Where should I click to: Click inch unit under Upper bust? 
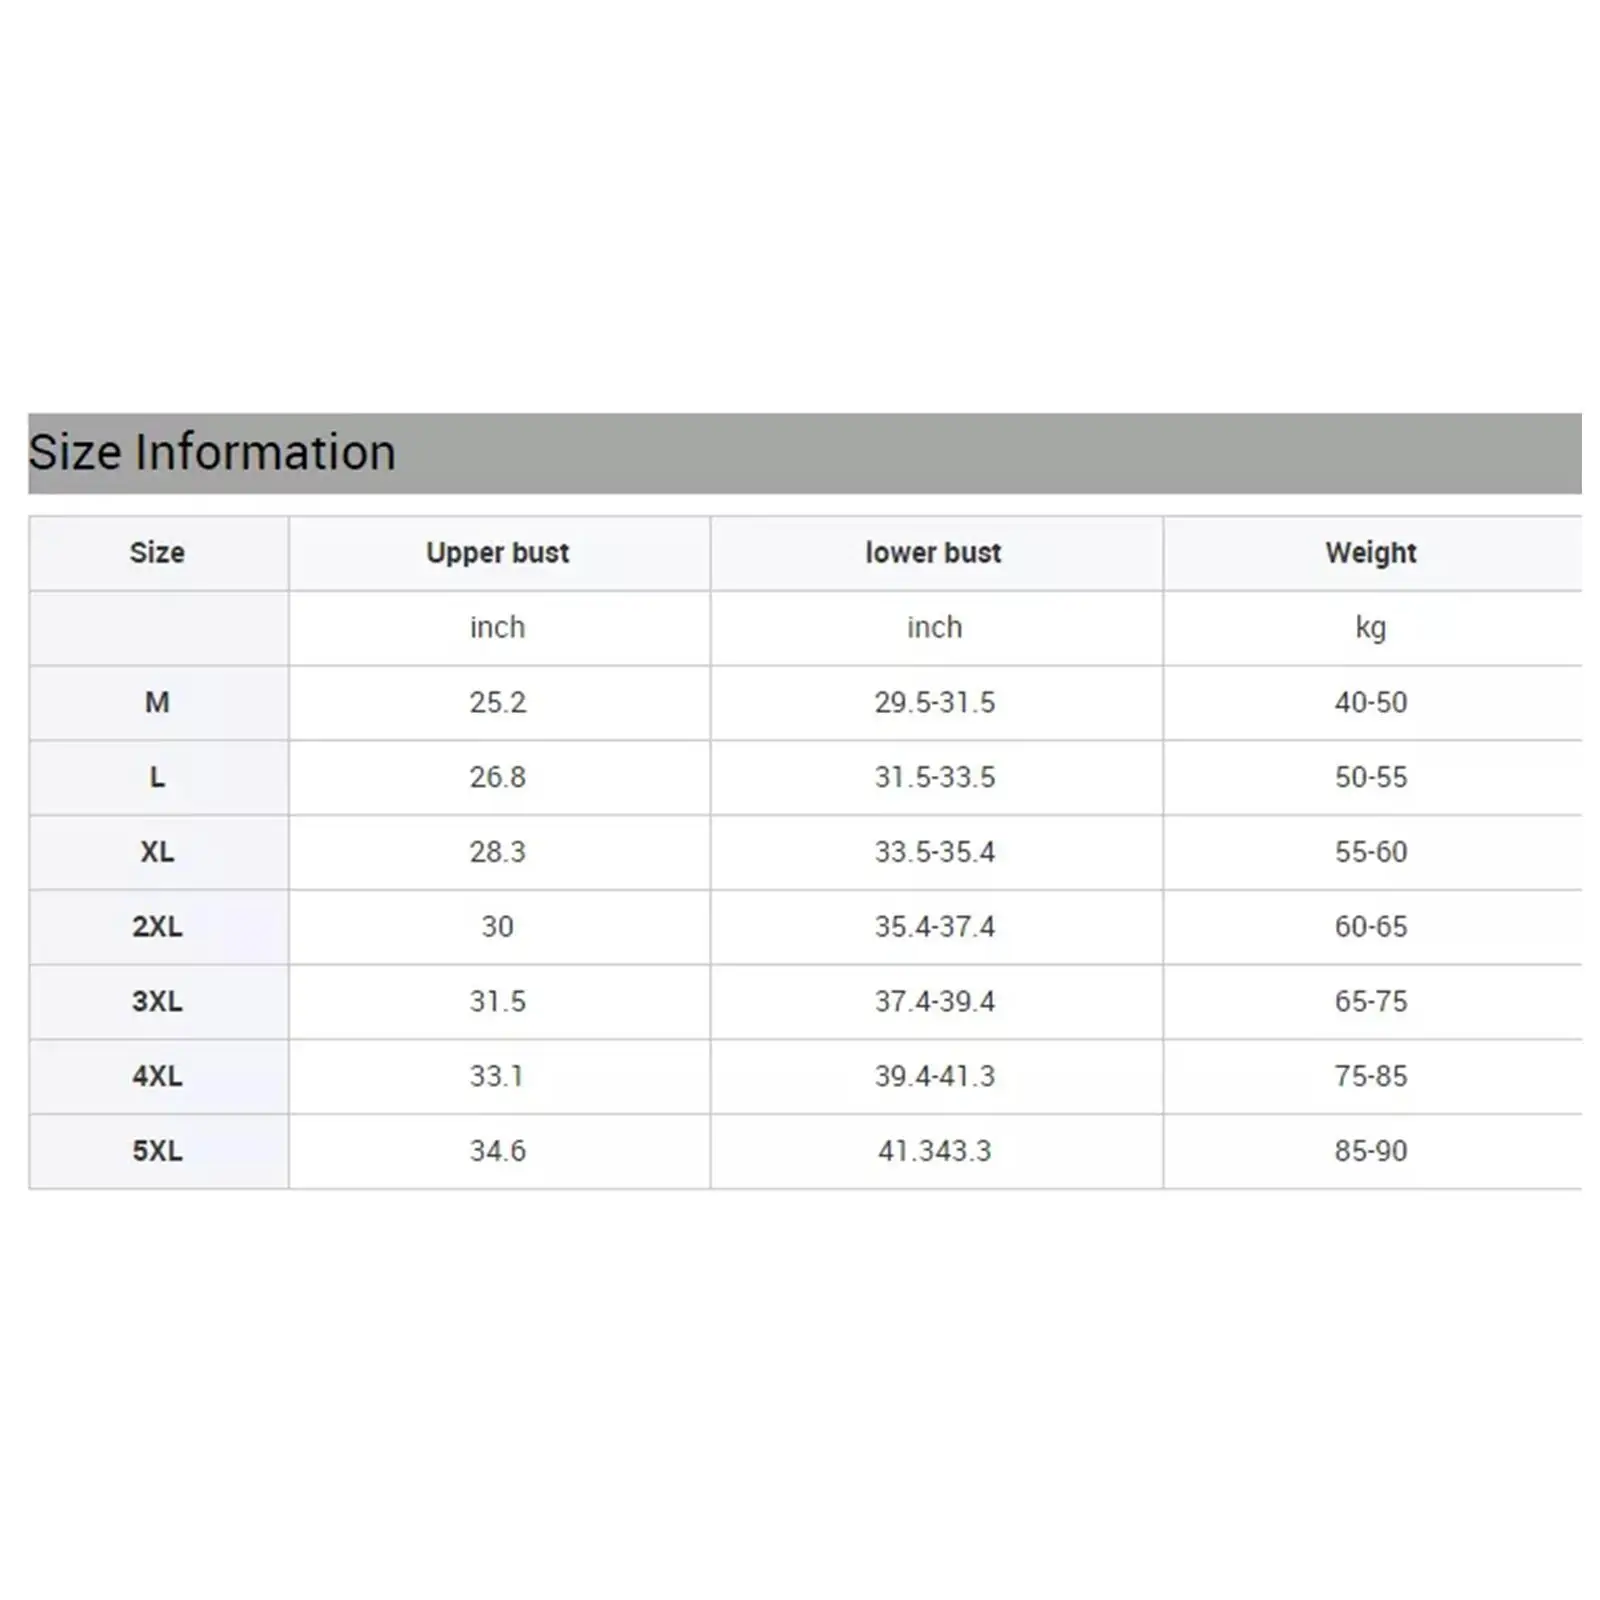(497, 628)
